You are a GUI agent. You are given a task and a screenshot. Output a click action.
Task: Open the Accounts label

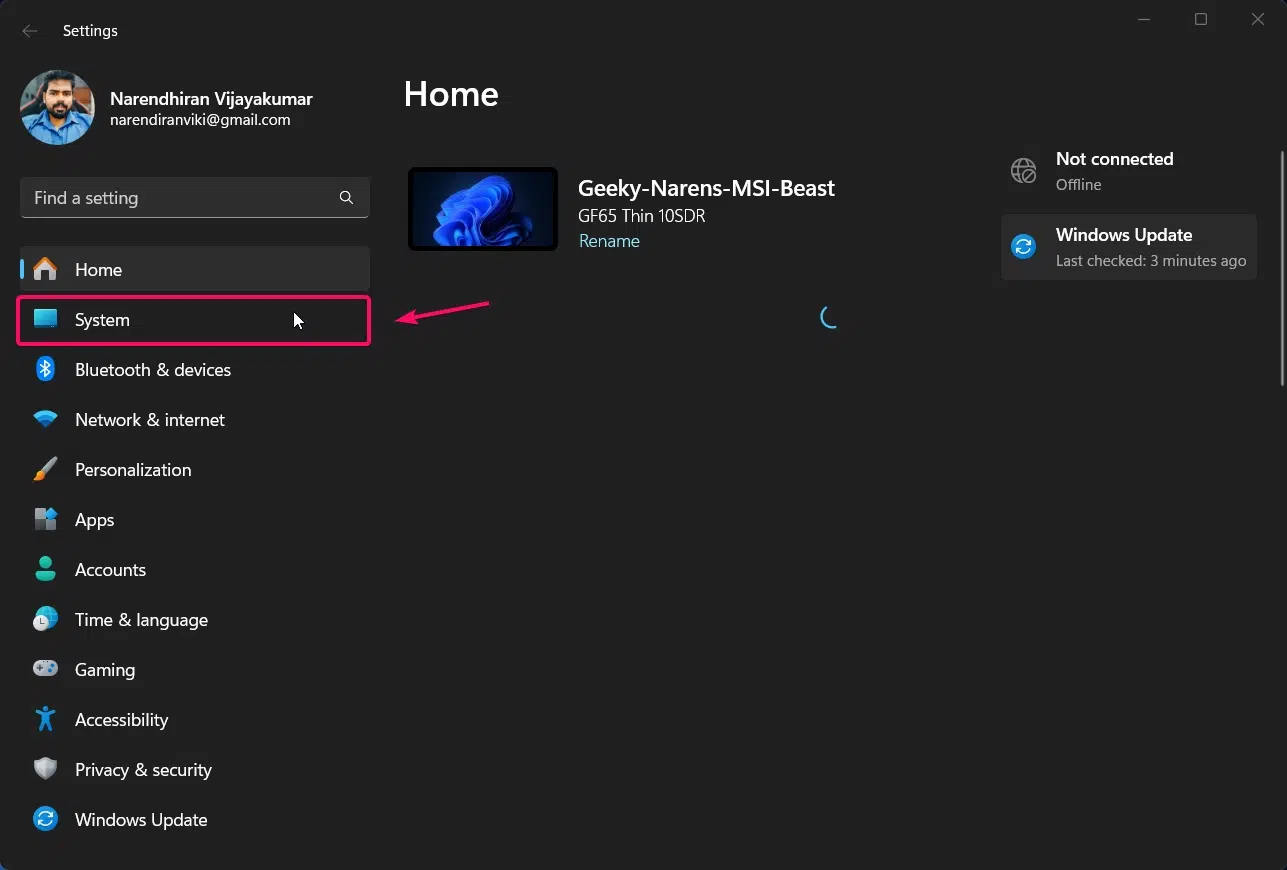(110, 570)
